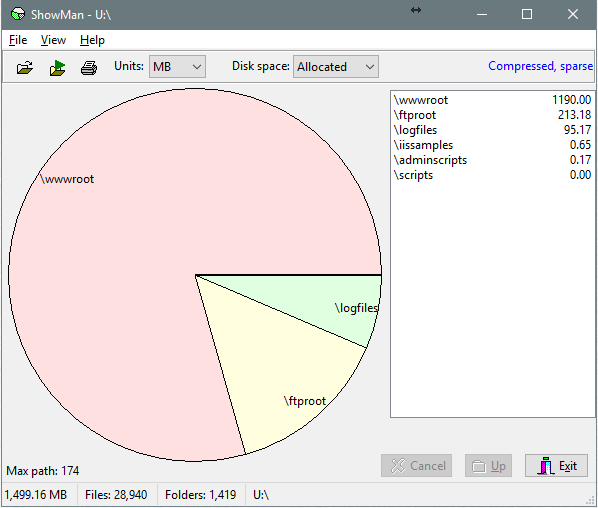Click the Files: 28,940 status bar entry
598x508 pixels.
116,495
